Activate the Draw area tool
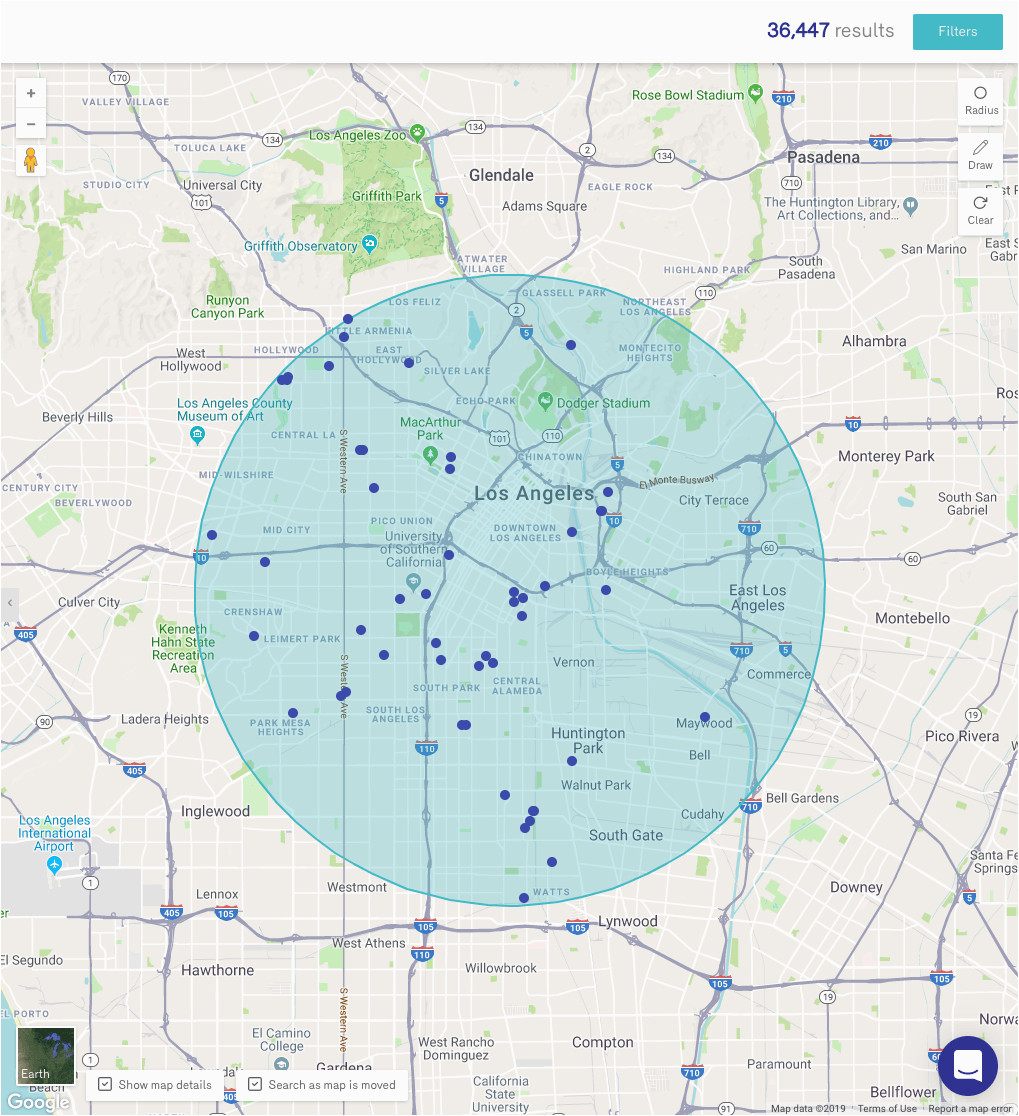The image size is (1019, 1116). pos(981,155)
